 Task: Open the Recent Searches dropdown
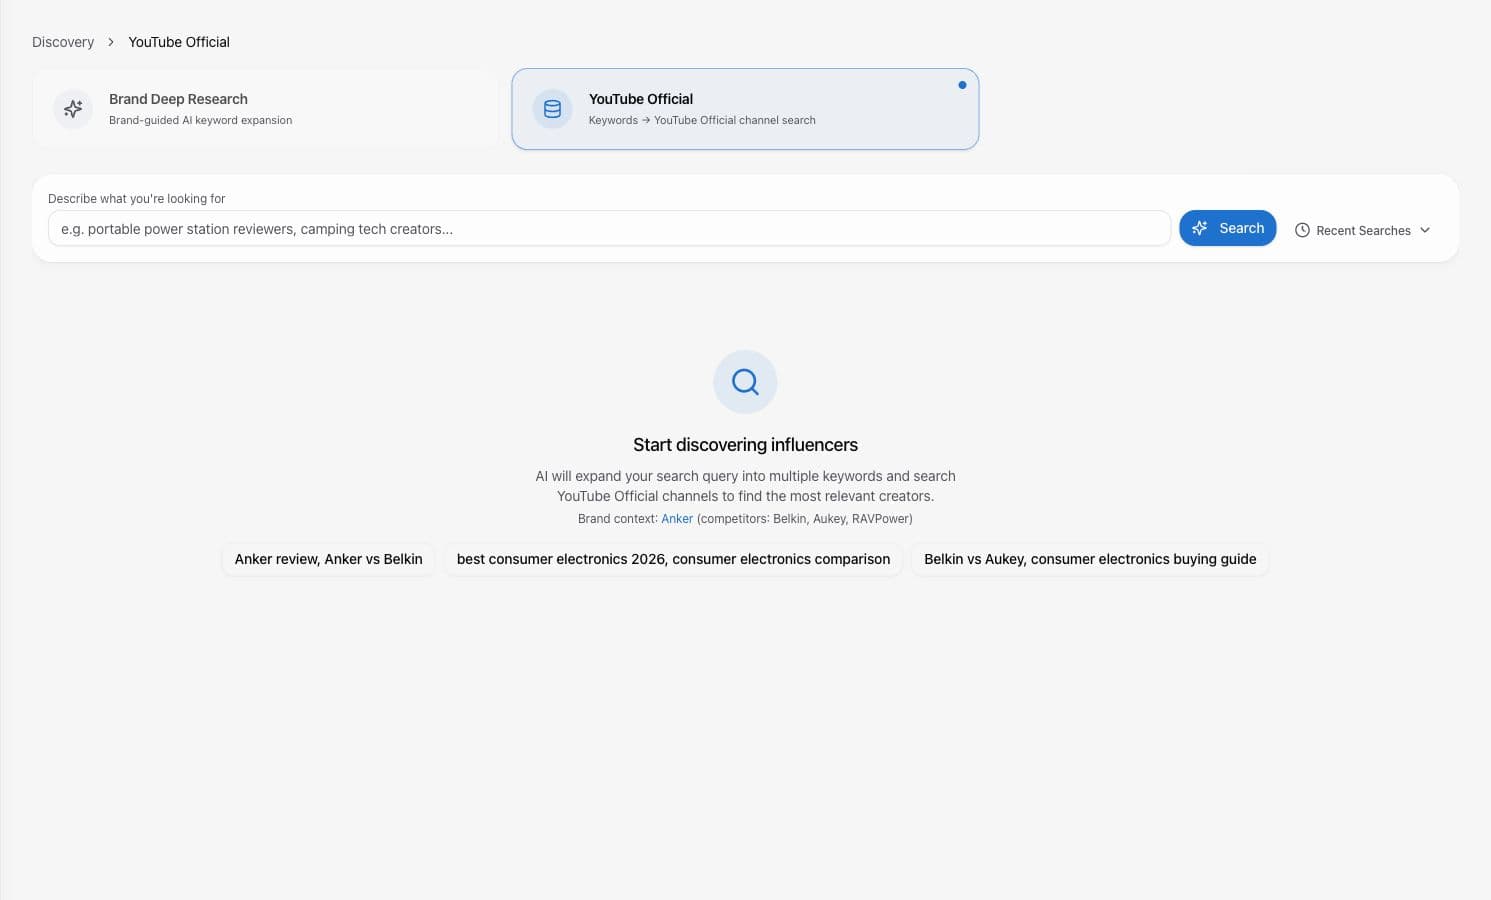tap(1362, 230)
